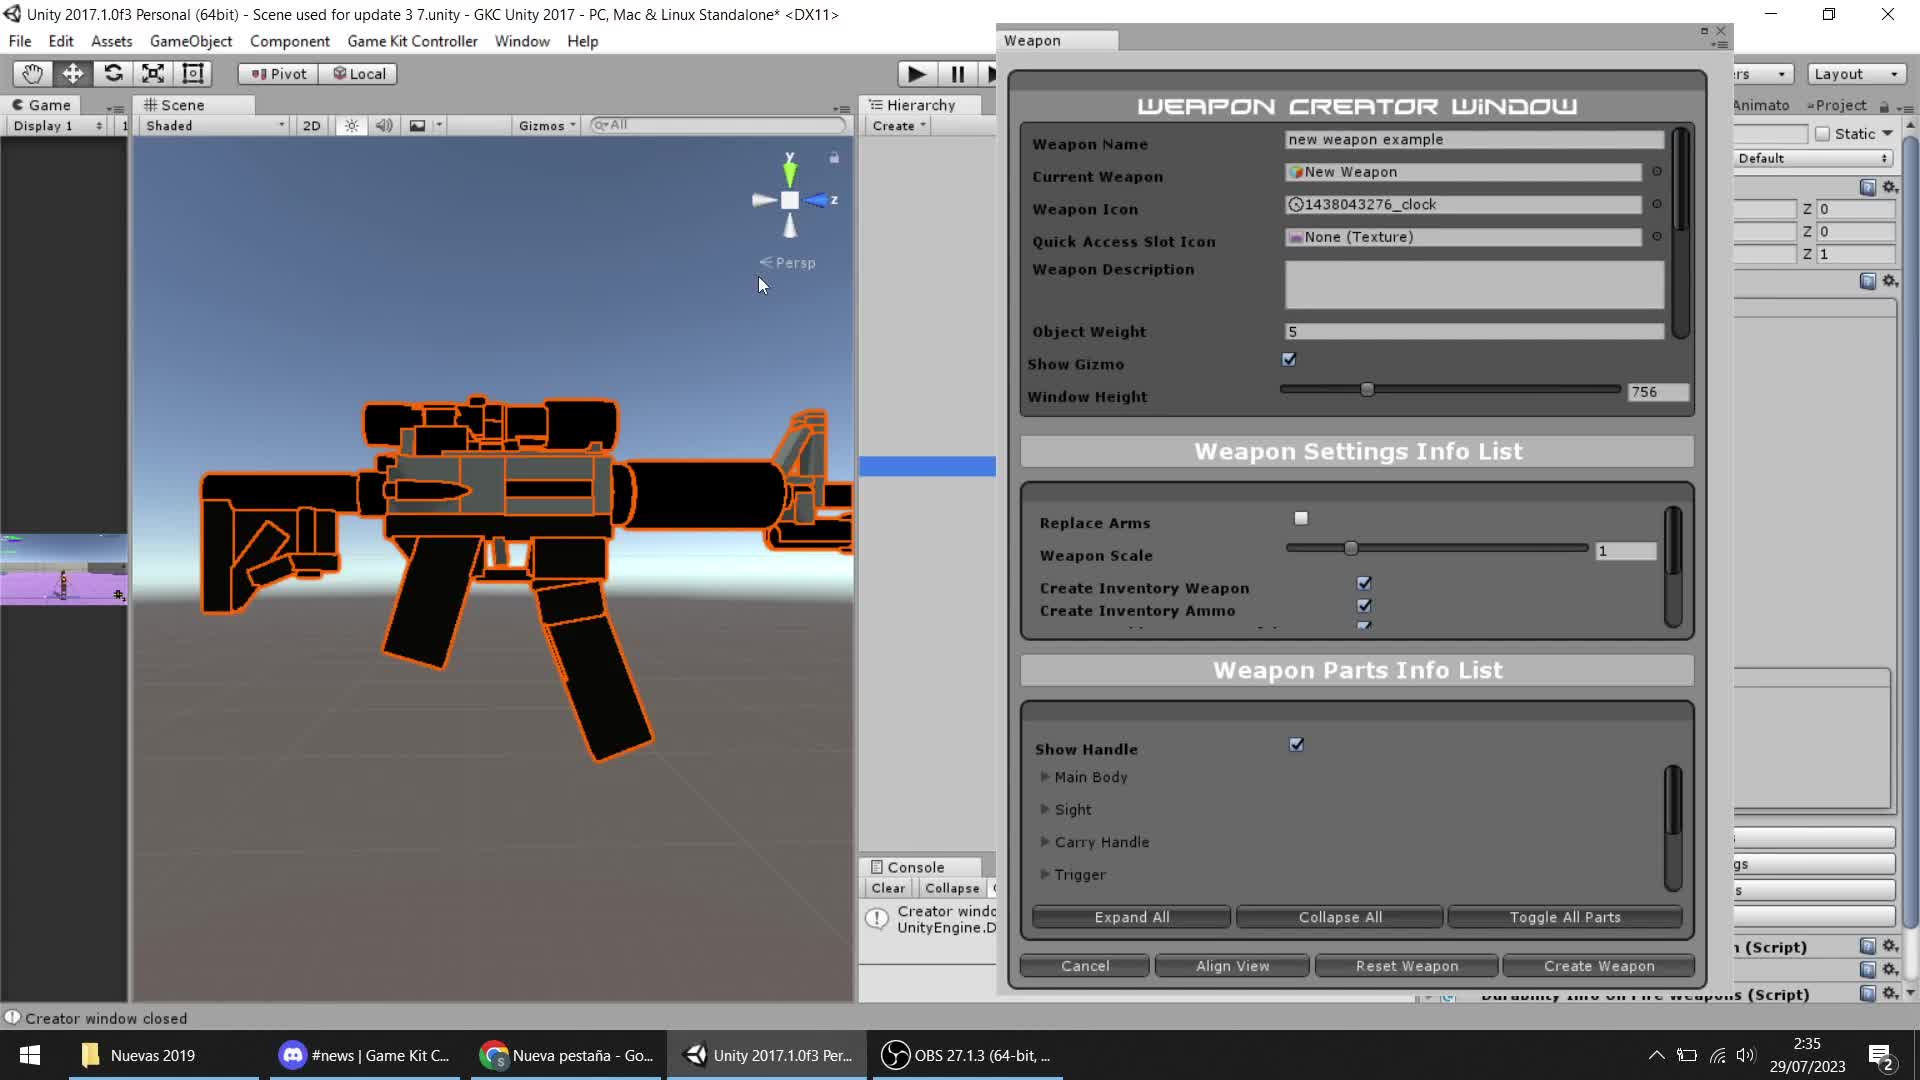Select the Move tool icon

[x=73, y=74]
